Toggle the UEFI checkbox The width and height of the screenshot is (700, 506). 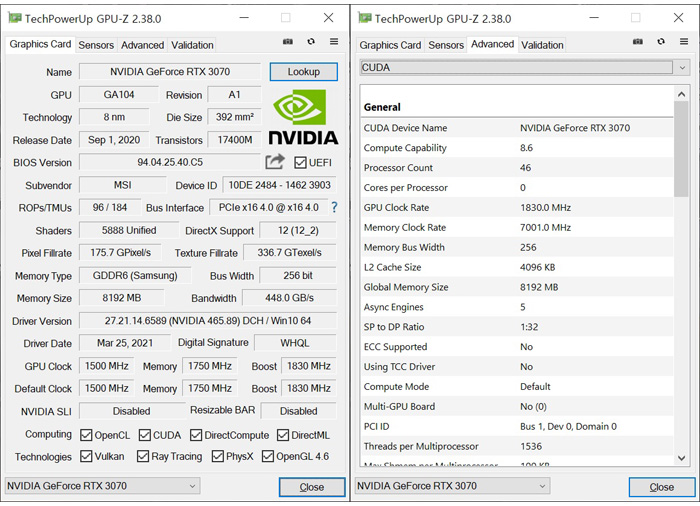[300, 163]
